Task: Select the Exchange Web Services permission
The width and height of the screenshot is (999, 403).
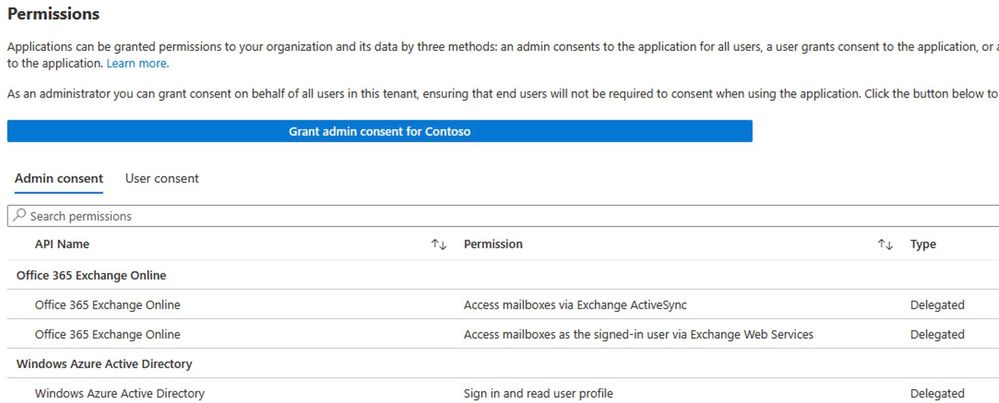Action: [638, 334]
